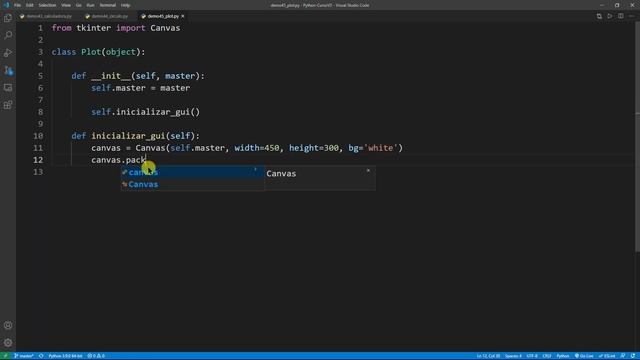Screen dimensions: 640x360
Task: Close the Canvas documentation popup
Action: (x=368, y=171)
